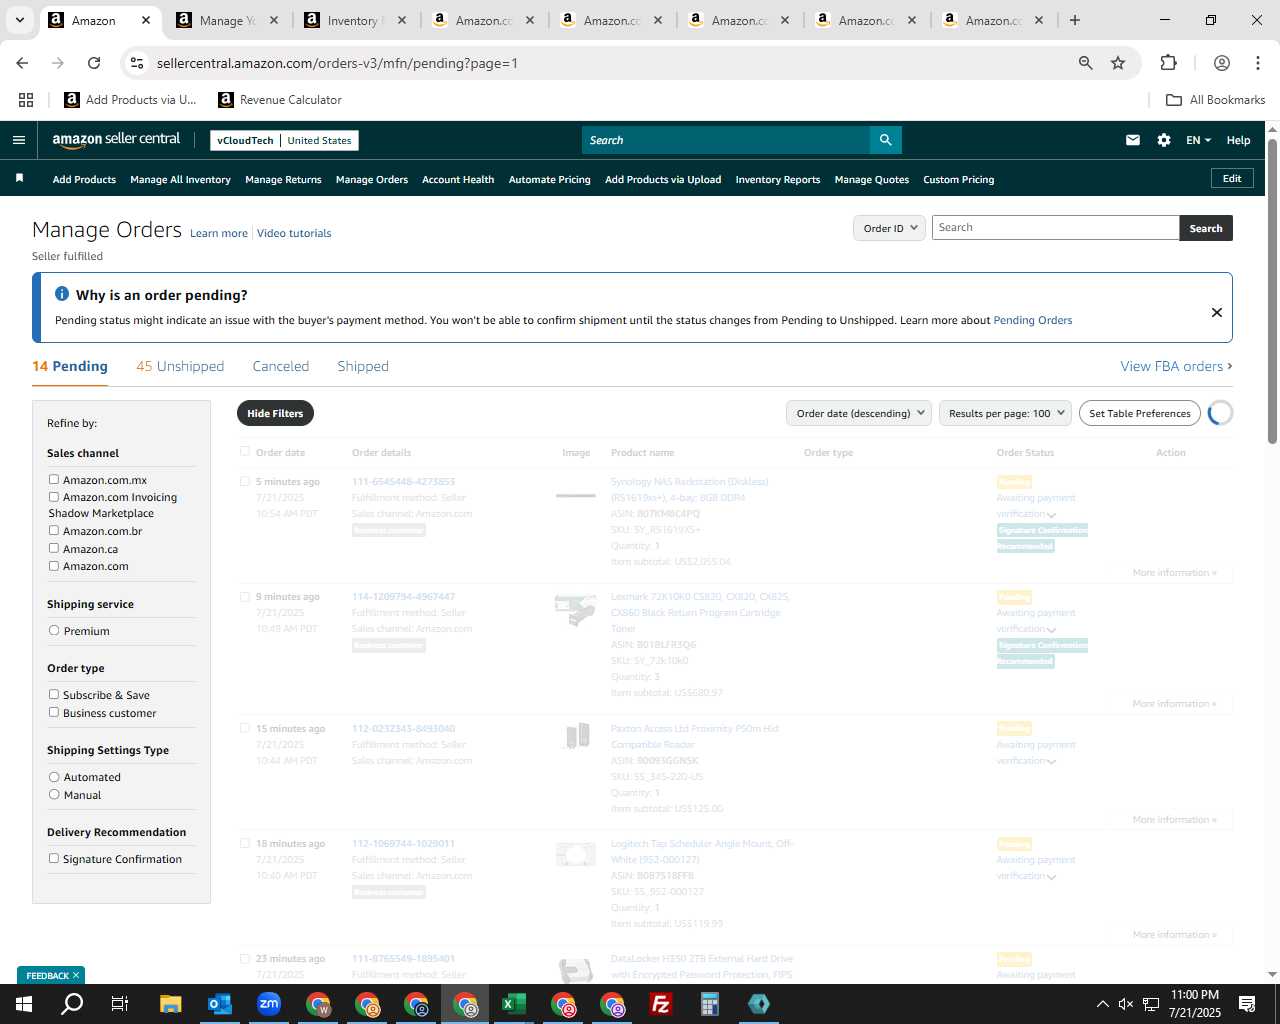Open the 'Order date (descending)' sort dropdown
Screen dimensions: 1280x1024
point(859,413)
